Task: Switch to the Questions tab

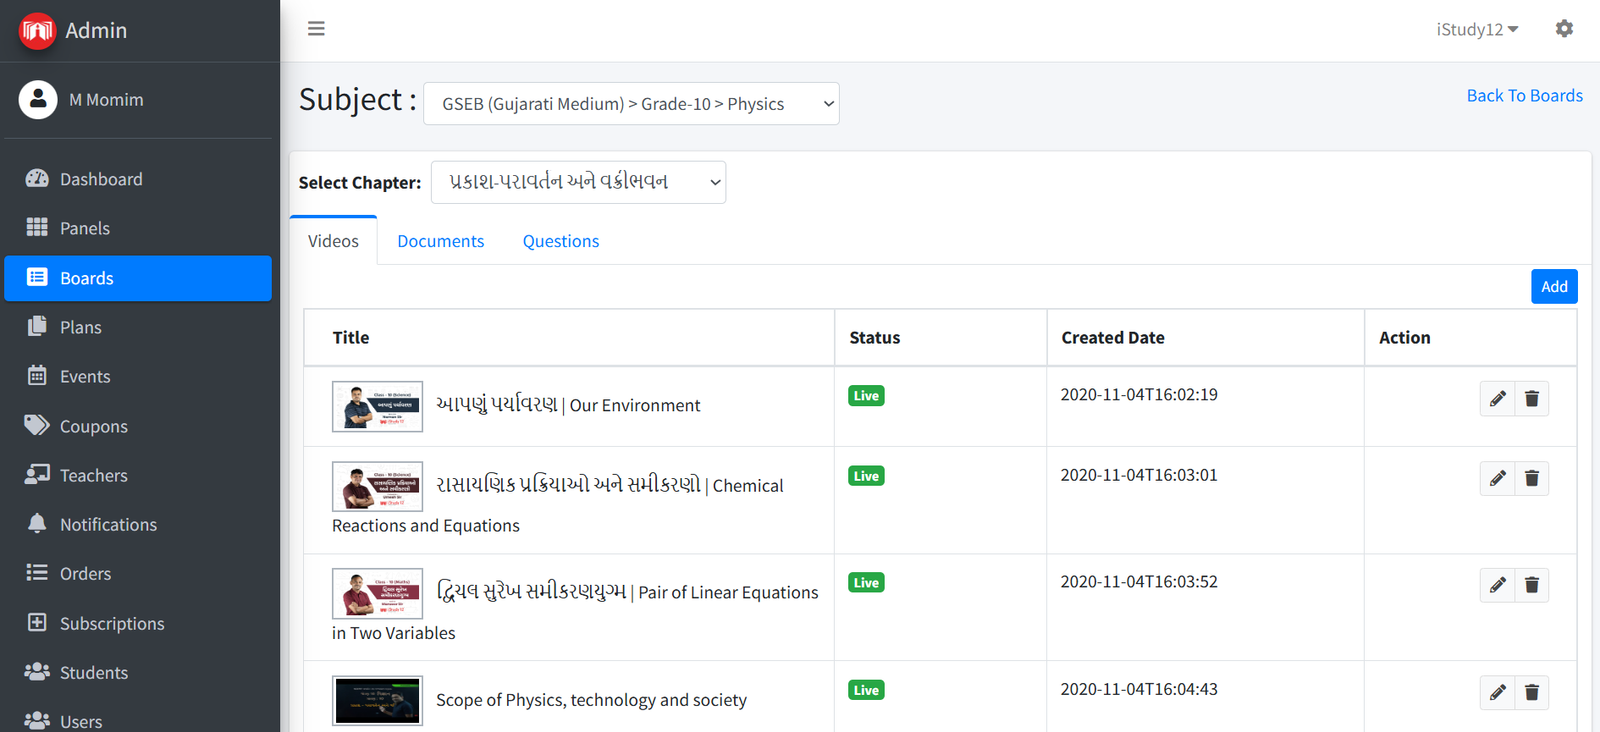Action: (560, 241)
